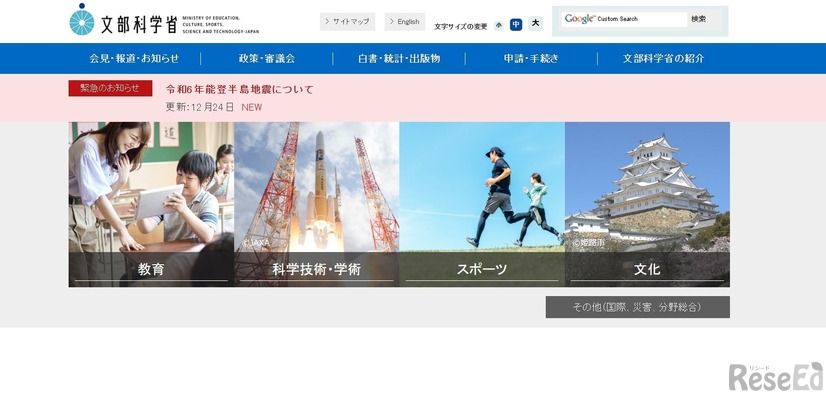Open the 政策・審議会 menu
The width and height of the screenshot is (826, 393).
pos(267,58)
